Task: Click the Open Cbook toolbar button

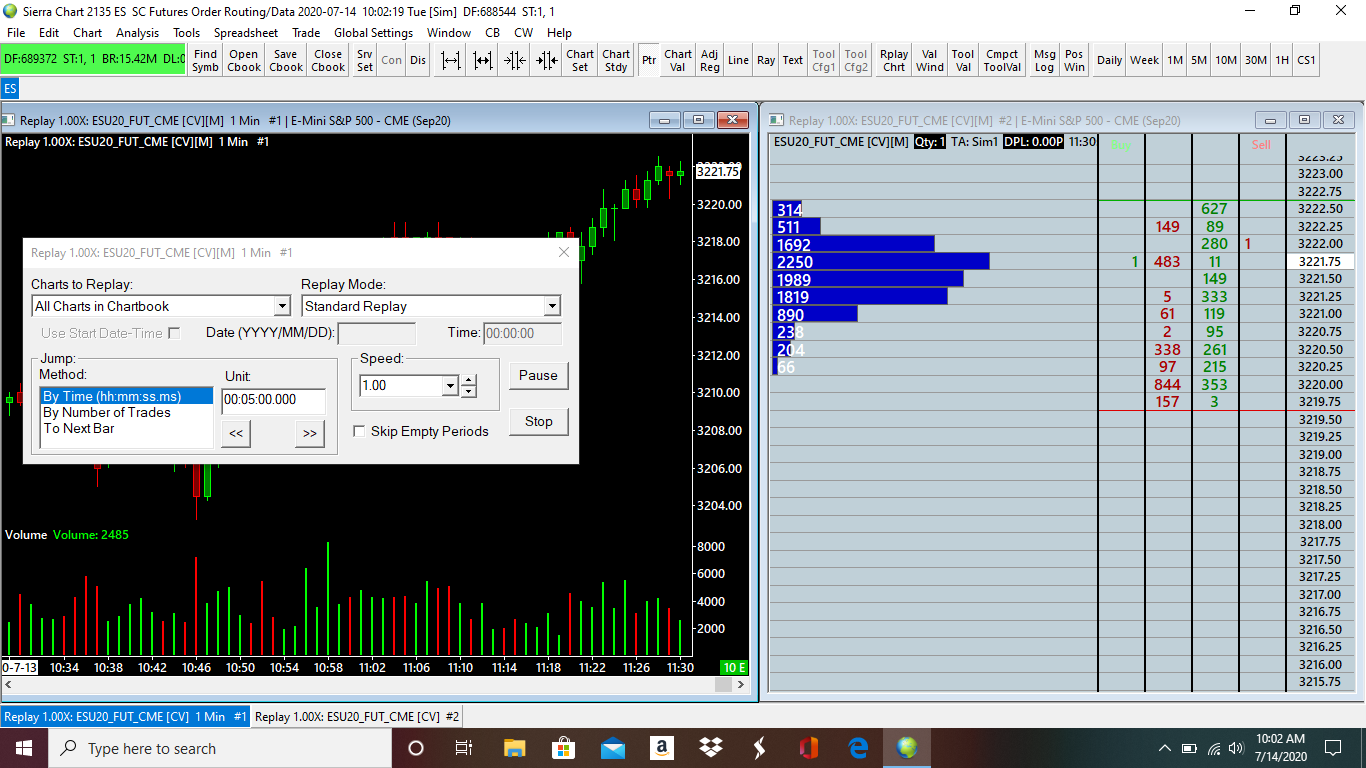Action: [x=244, y=60]
